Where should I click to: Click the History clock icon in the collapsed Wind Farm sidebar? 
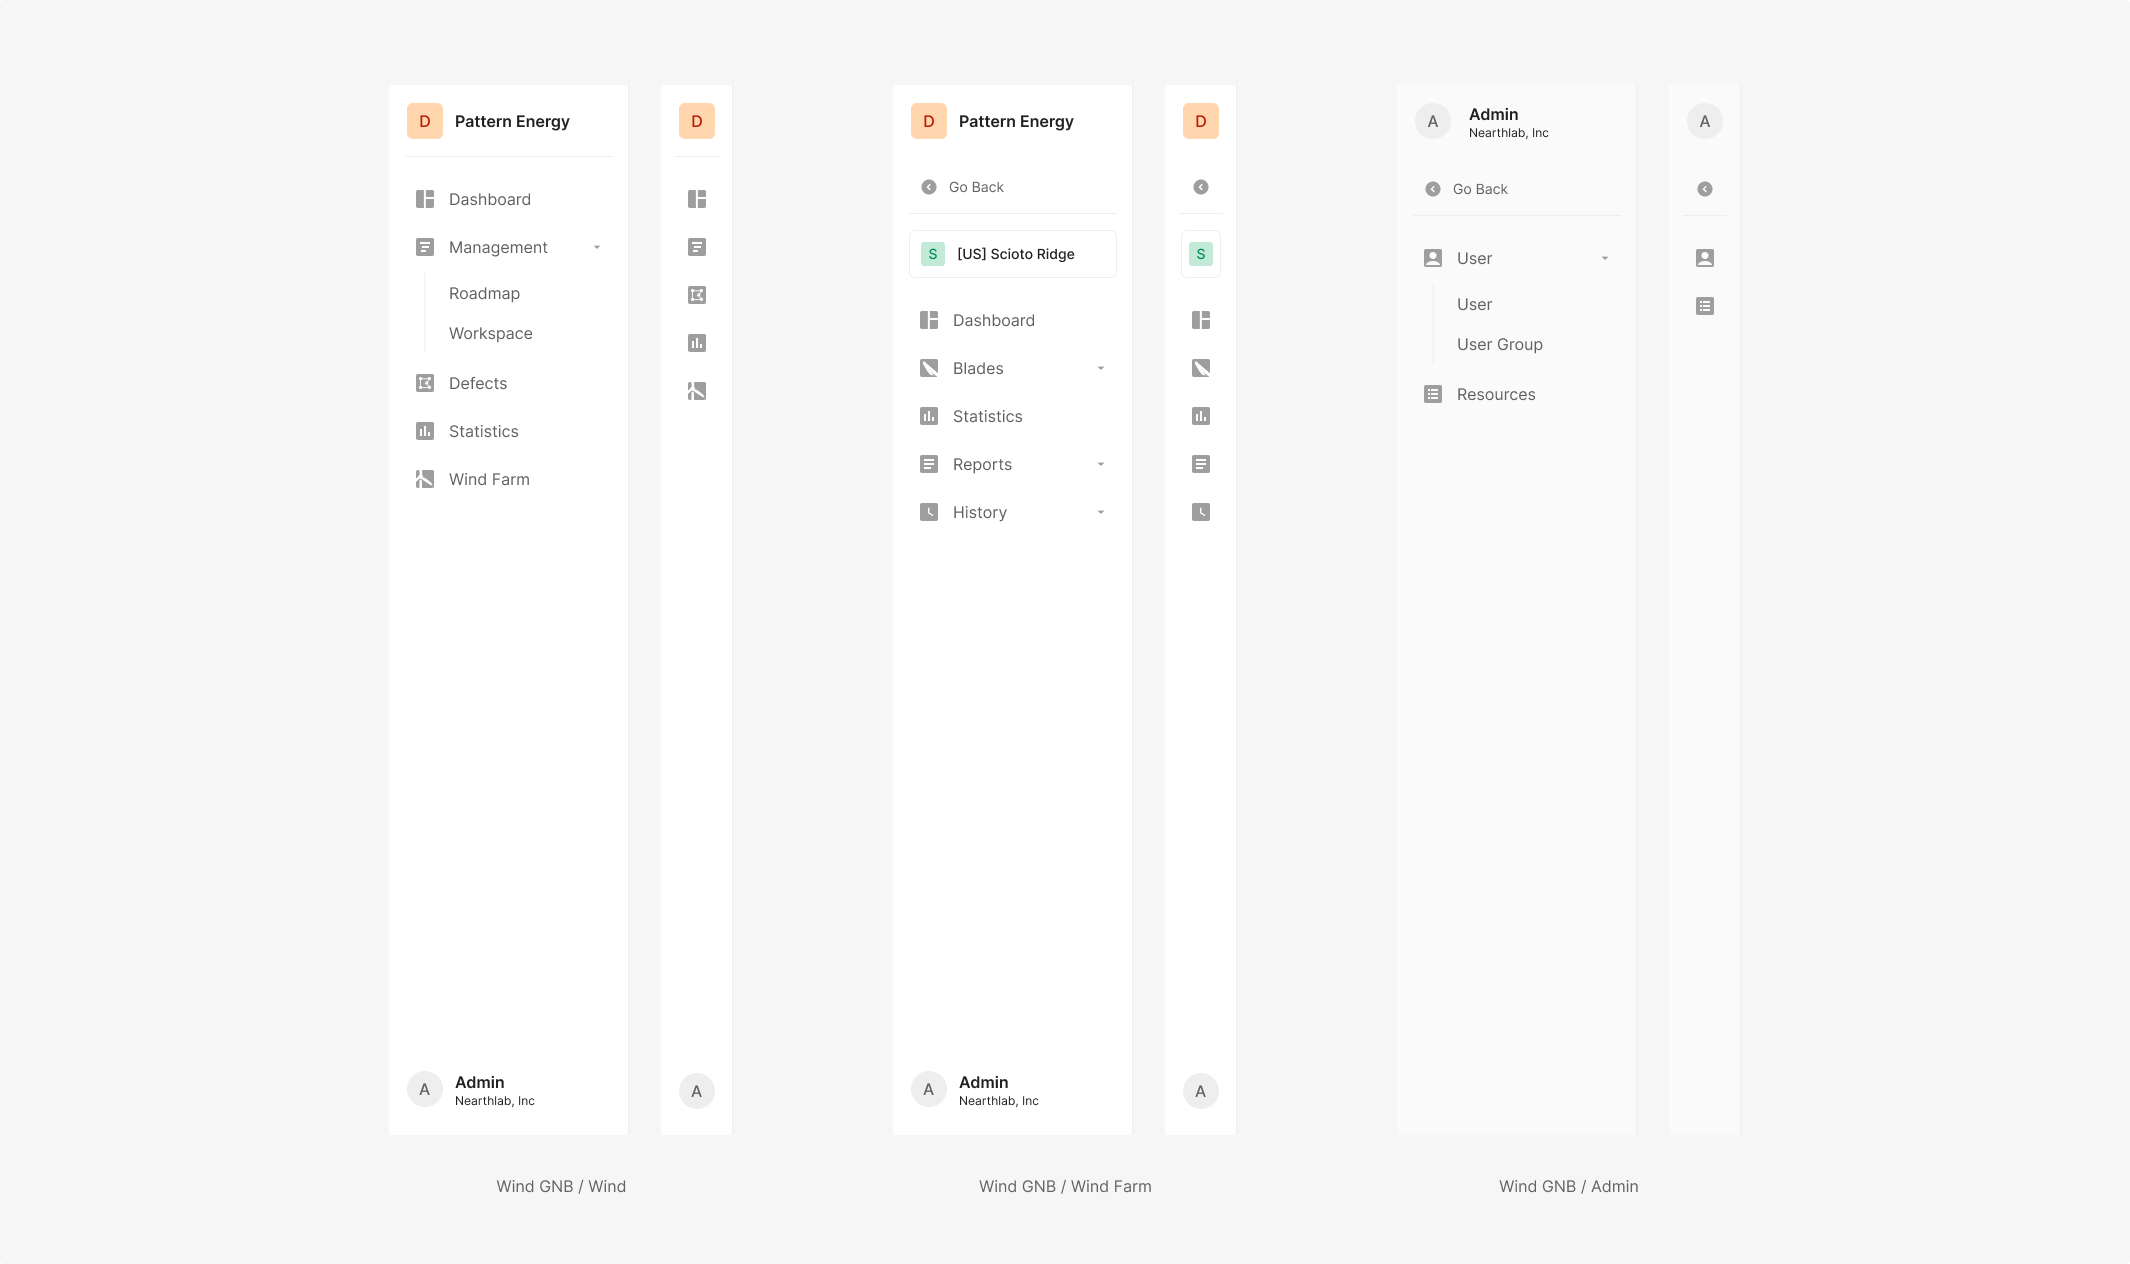click(x=1201, y=512)
